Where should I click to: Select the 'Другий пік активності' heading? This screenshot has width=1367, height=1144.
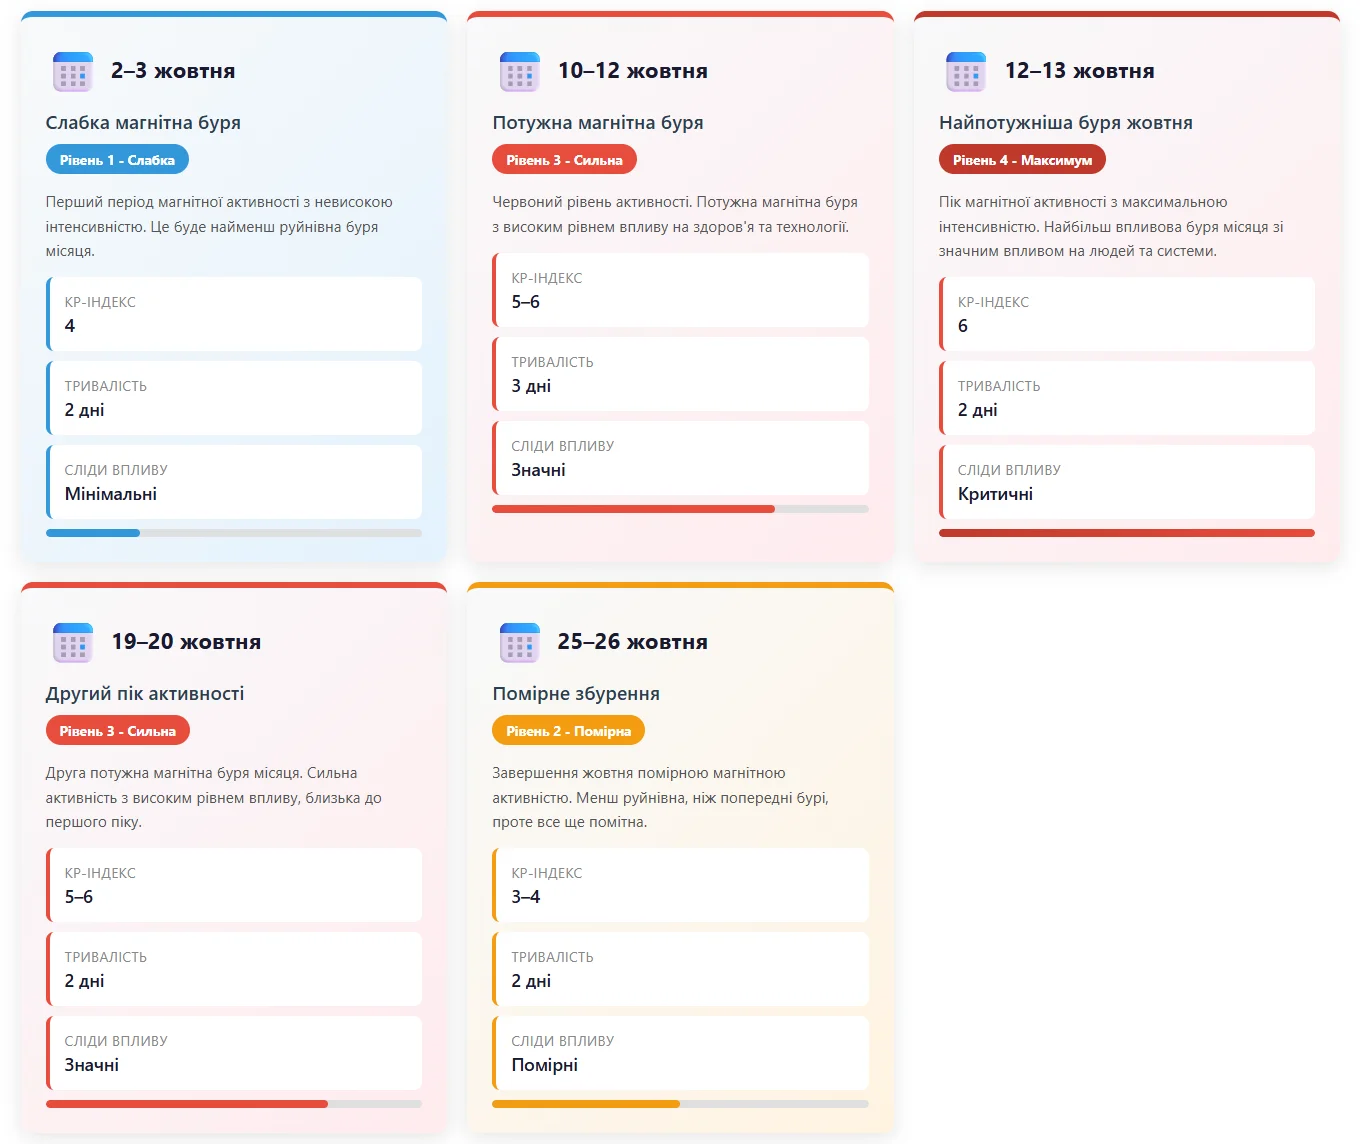point(145,694)
